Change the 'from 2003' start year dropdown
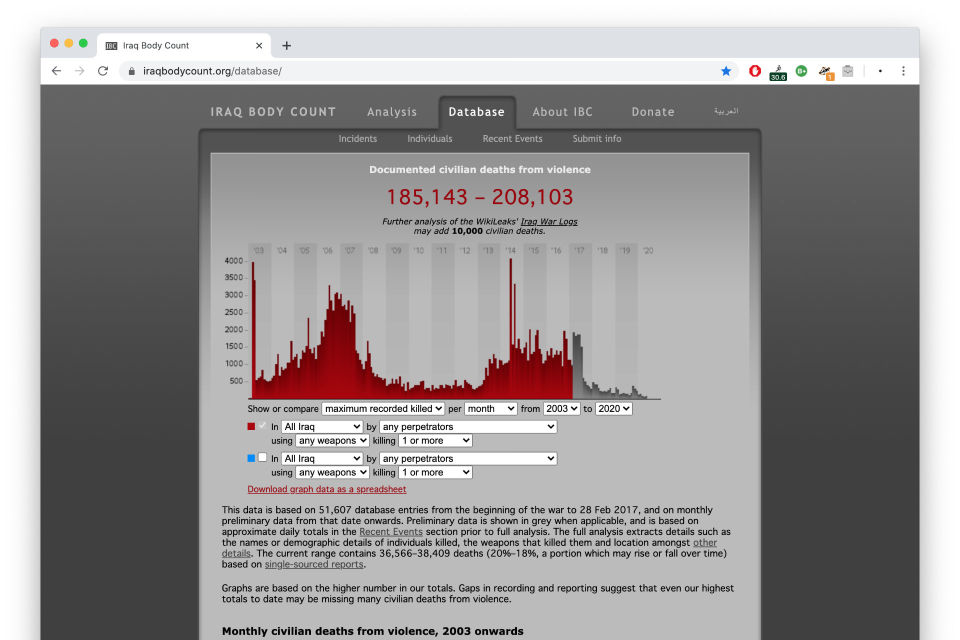The height and width of the screenshot is (640, 960). pyautogui.click(x=561, y=409)
